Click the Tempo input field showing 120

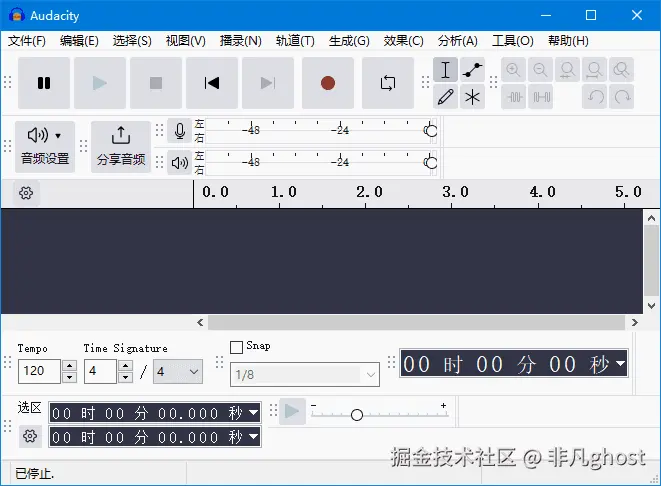tap(39, 371)
